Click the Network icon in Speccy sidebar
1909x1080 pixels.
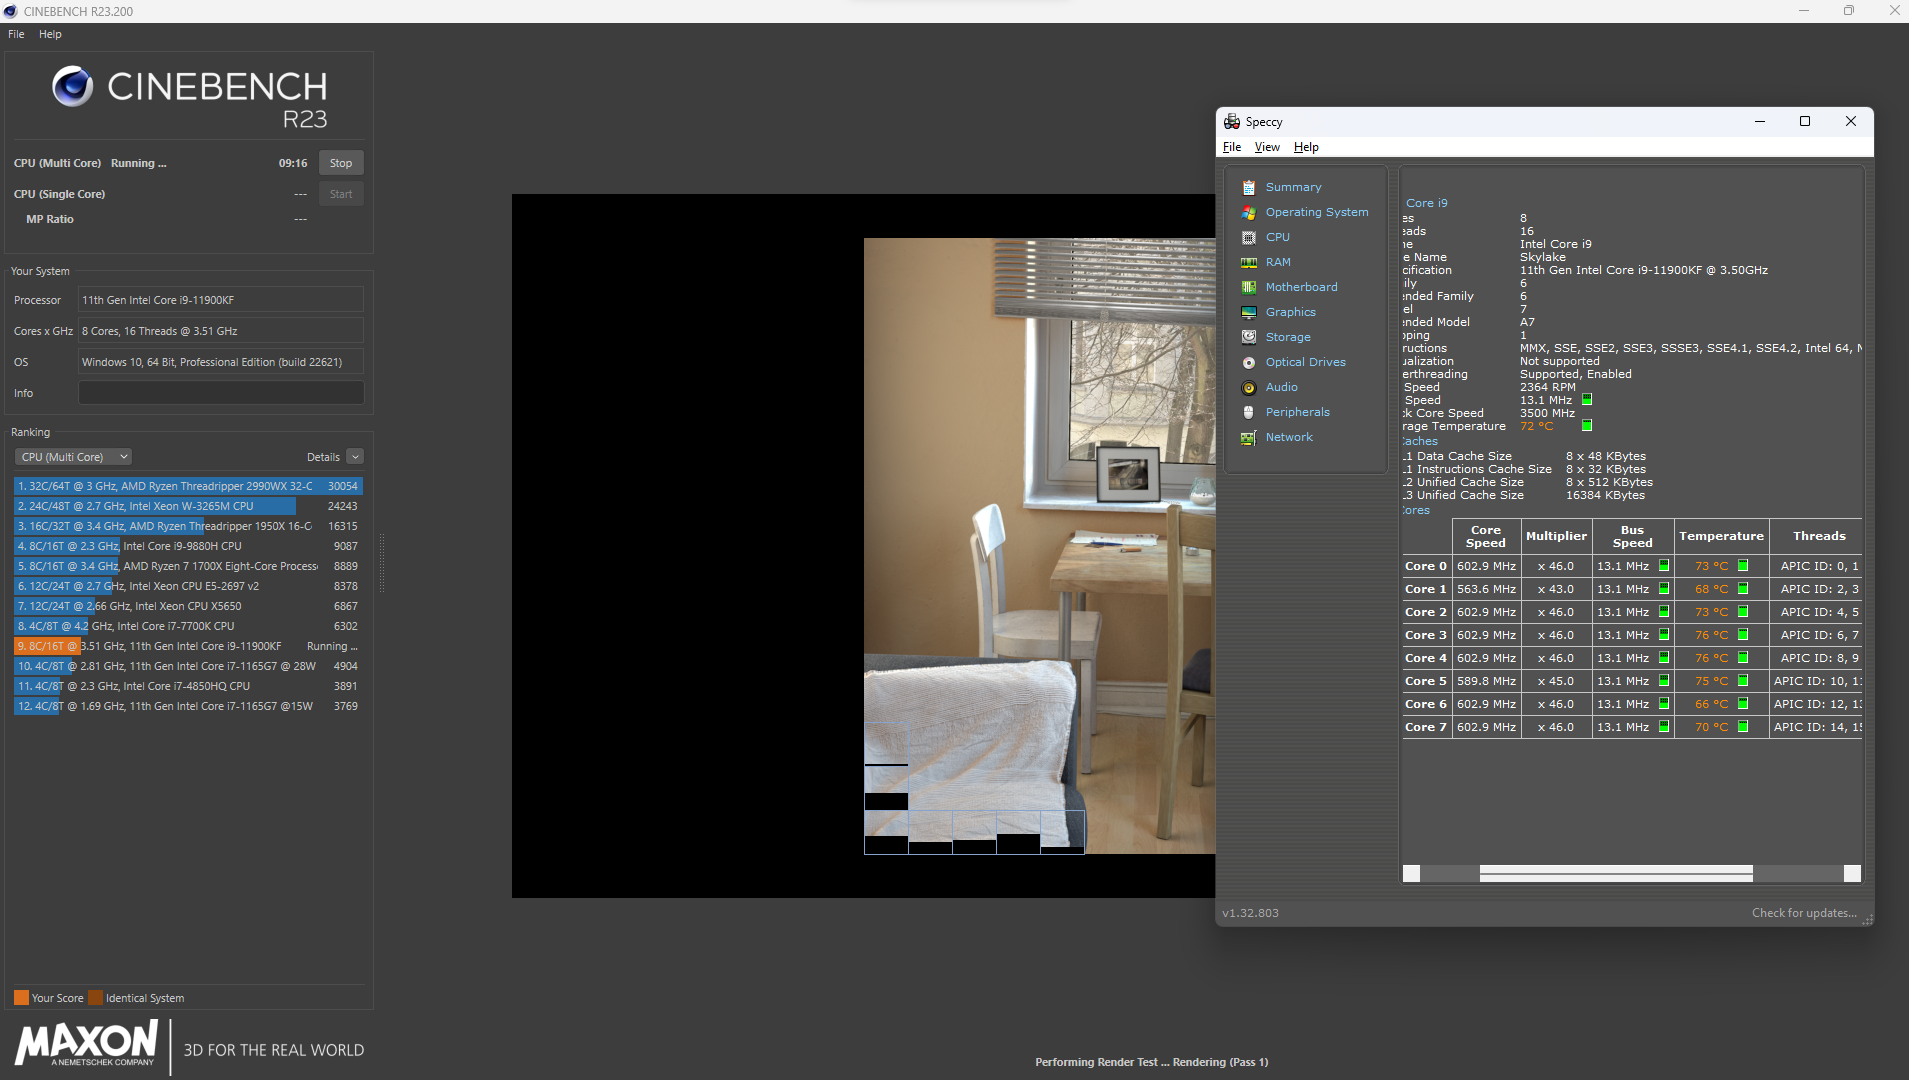(1248, 437)
